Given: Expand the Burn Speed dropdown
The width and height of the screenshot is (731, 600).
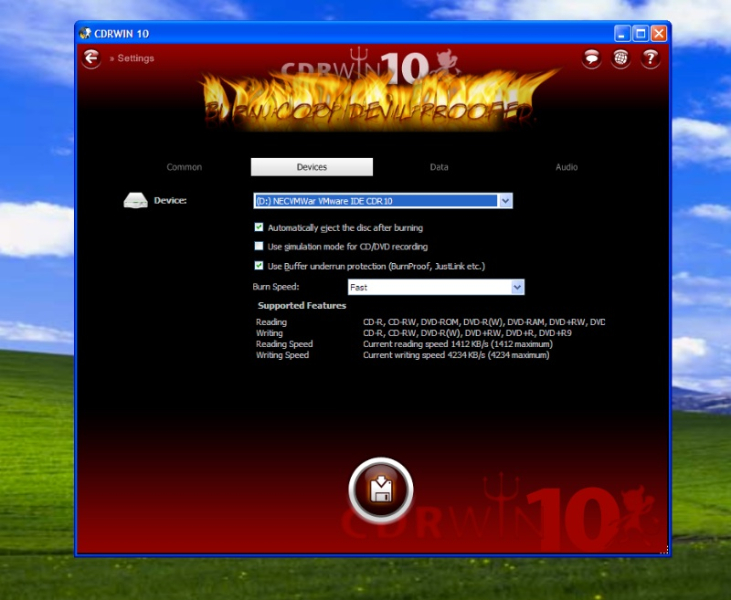Looking at the screenshot, I should click(517, 287).
